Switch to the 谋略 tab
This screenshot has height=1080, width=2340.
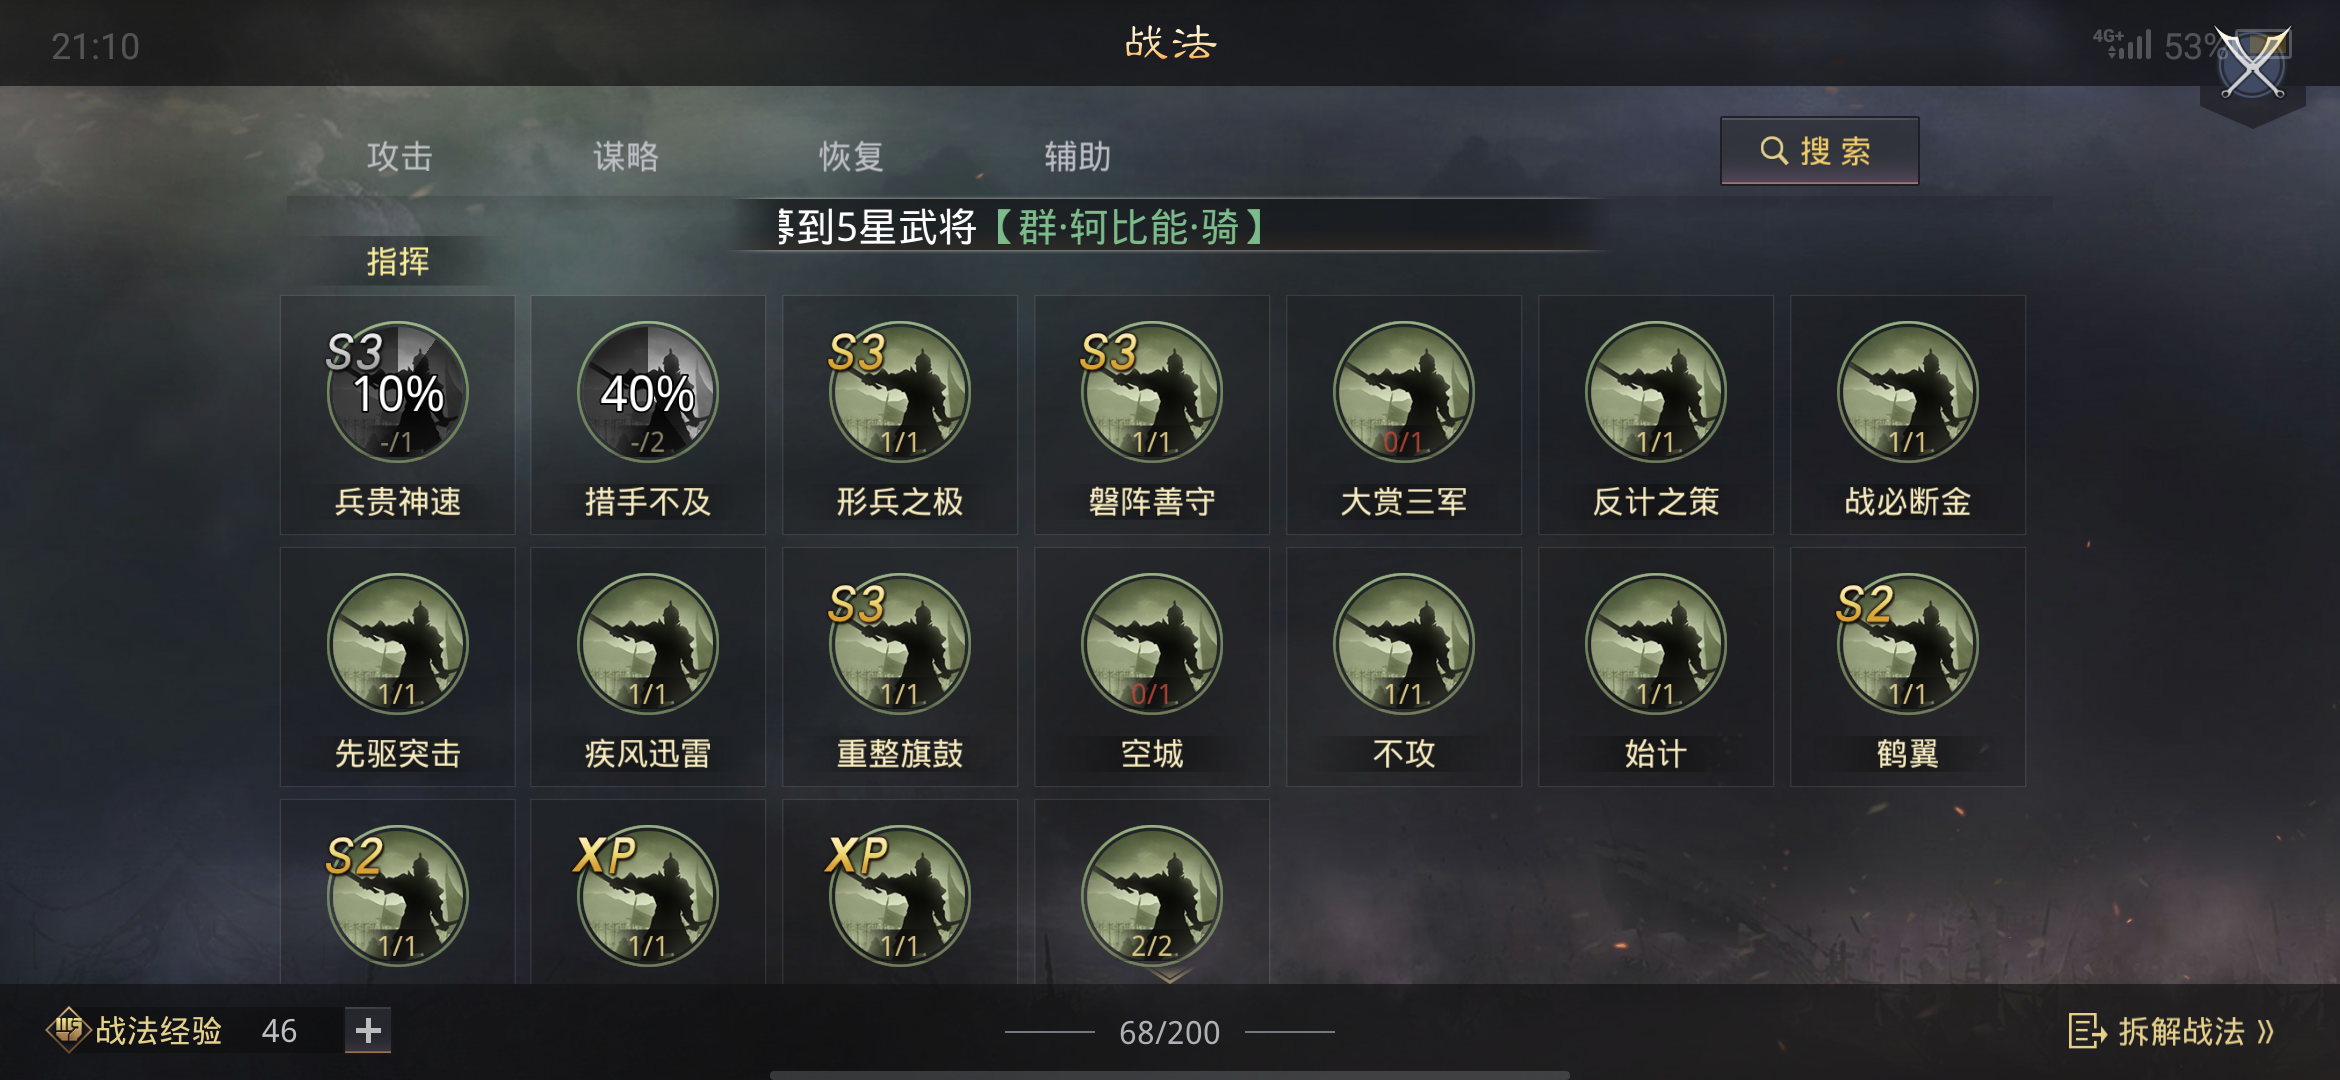tap(626, 156)
